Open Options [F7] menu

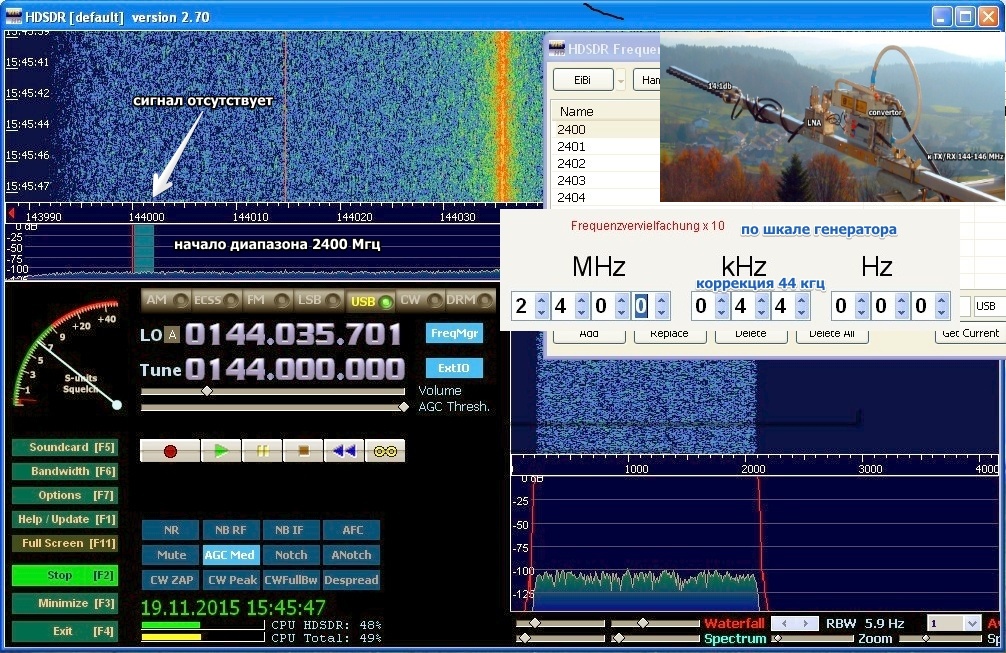coord(65,496)
